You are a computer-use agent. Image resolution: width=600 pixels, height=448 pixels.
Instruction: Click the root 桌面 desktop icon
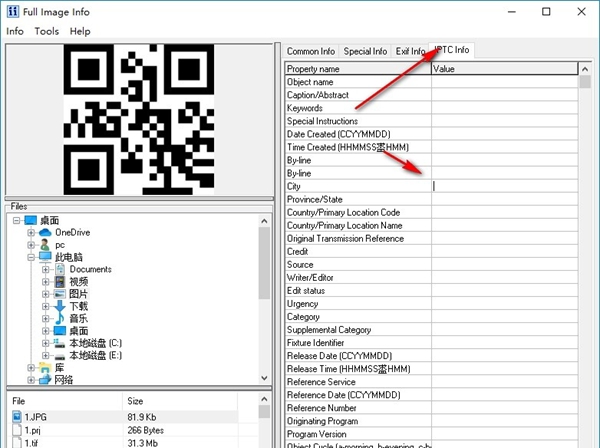click(31, 220)
